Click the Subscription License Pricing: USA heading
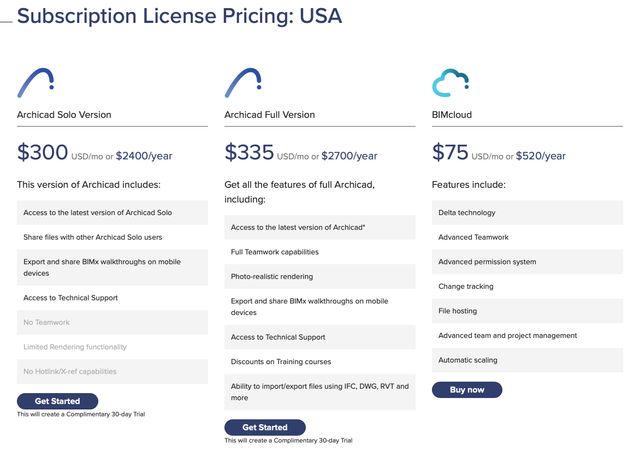Image resolution: width=628 pixels, height=452 pixels. tap(180, 16)
